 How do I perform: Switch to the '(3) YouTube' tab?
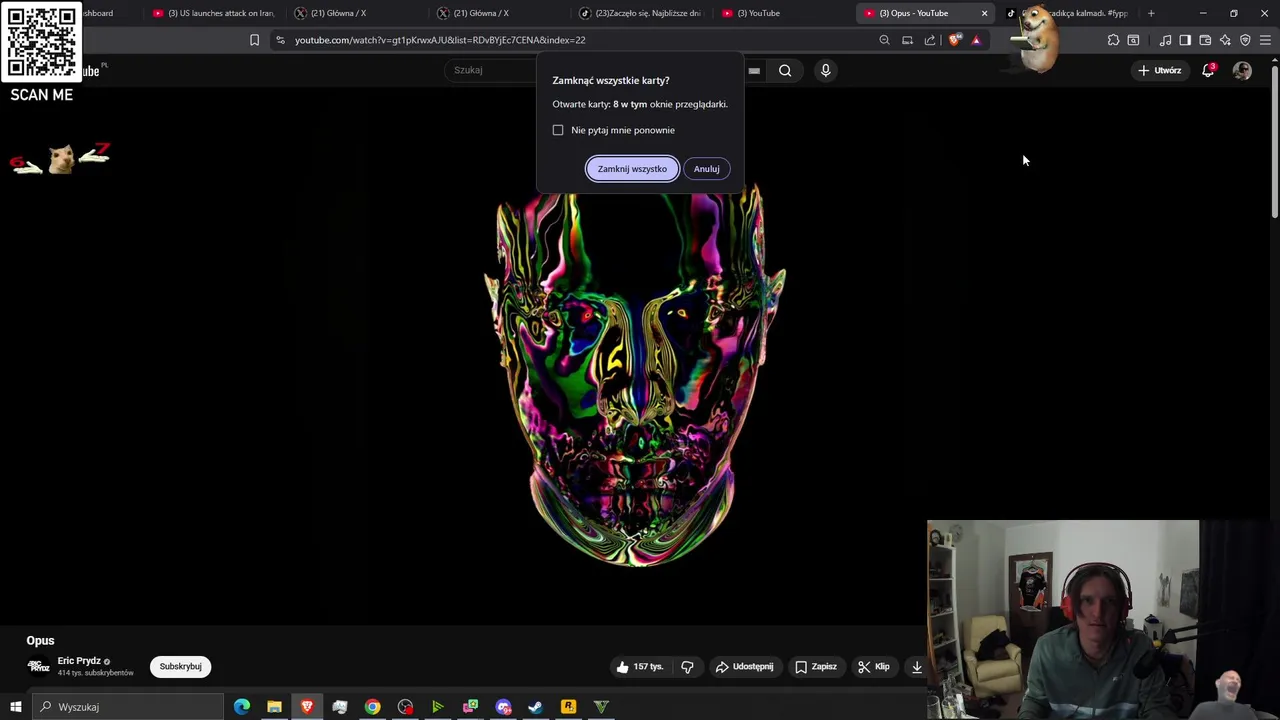[x=785, y=13]
